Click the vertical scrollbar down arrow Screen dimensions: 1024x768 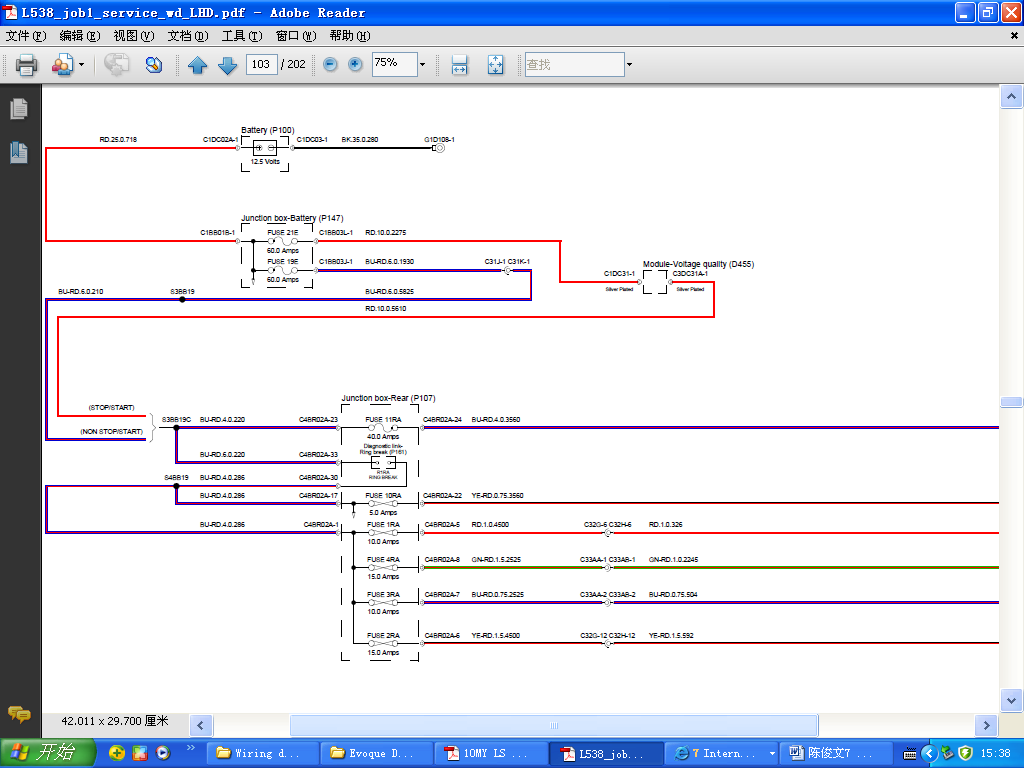(1011, 701)
